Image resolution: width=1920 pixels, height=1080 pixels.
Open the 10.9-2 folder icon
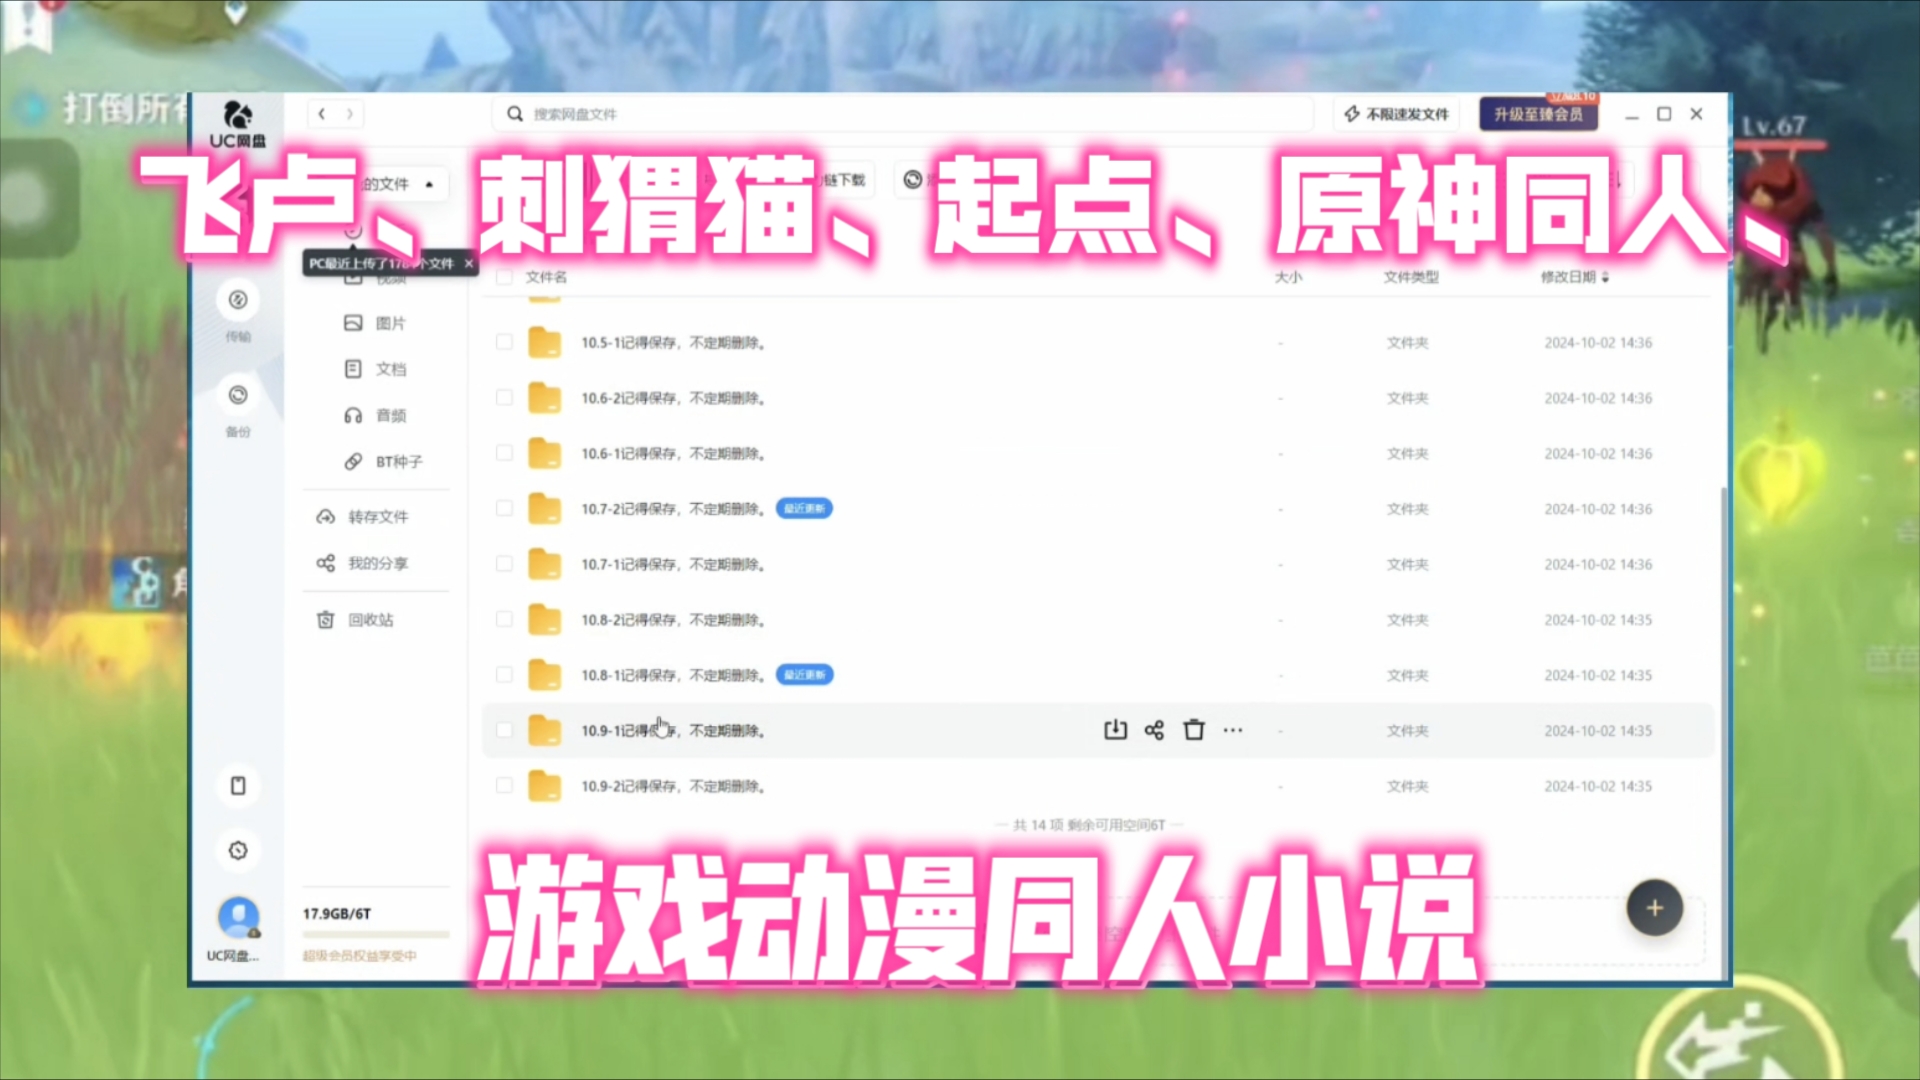(x=545, y=786)
